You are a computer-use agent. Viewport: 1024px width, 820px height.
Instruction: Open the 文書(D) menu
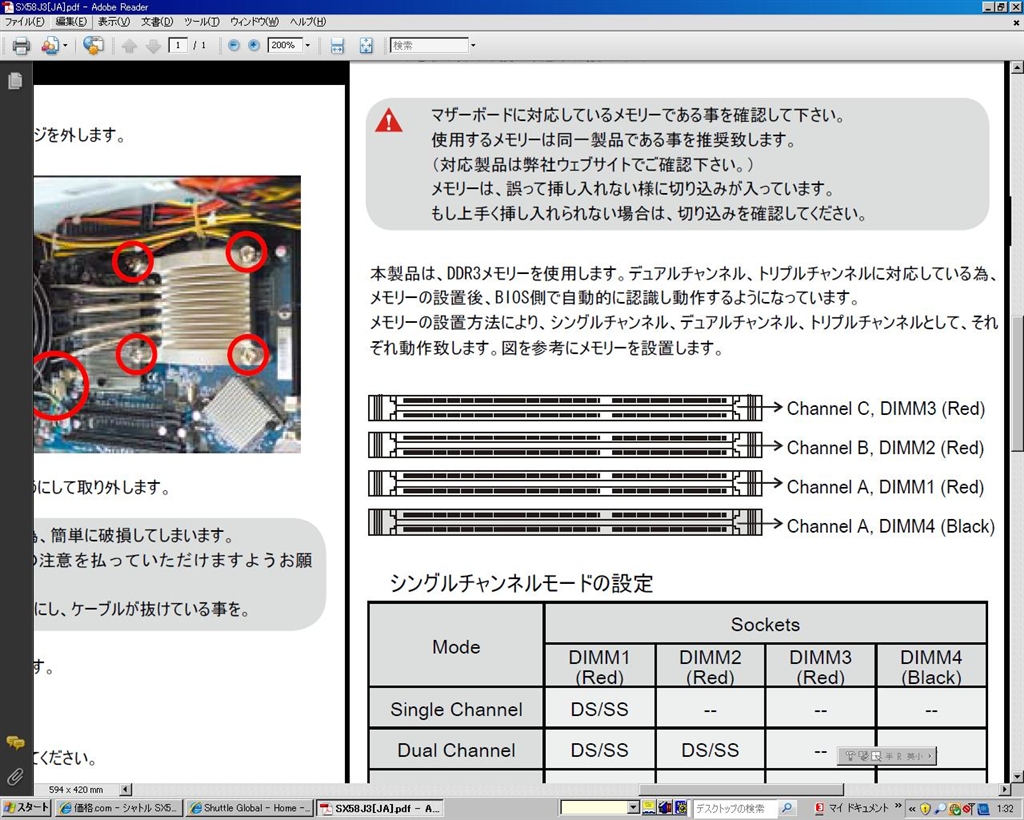click(157, 22)
